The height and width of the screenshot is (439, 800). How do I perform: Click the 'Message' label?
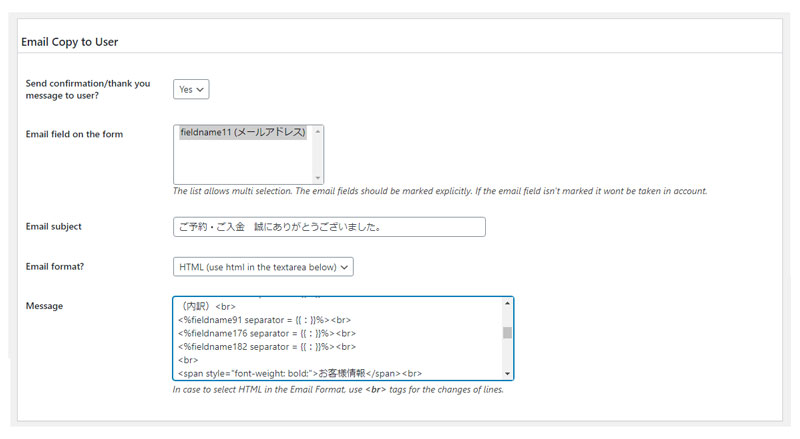44,306
